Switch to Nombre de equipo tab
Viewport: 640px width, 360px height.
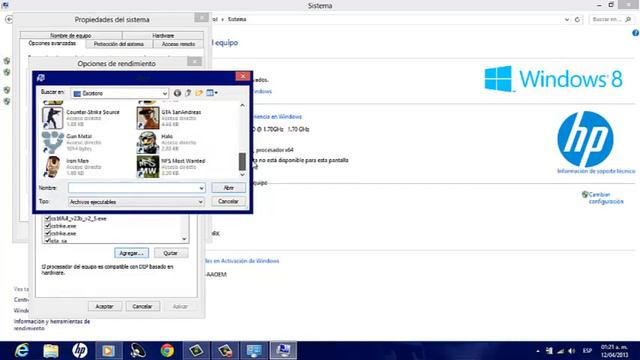point(71,36)
